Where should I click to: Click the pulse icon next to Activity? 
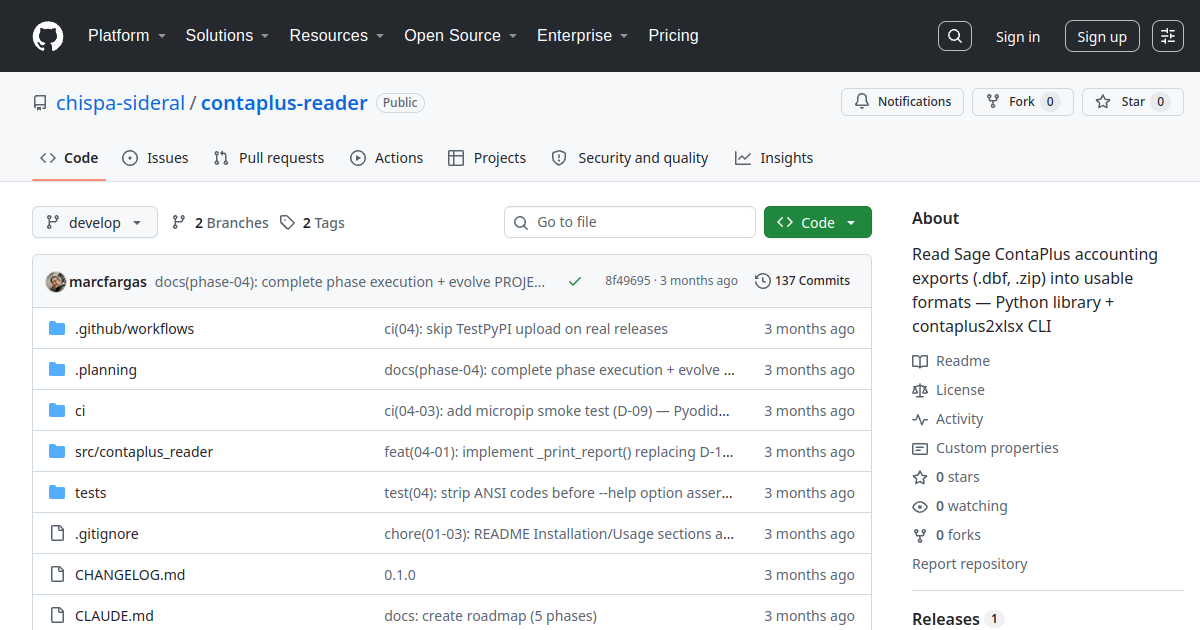point(920,419)
